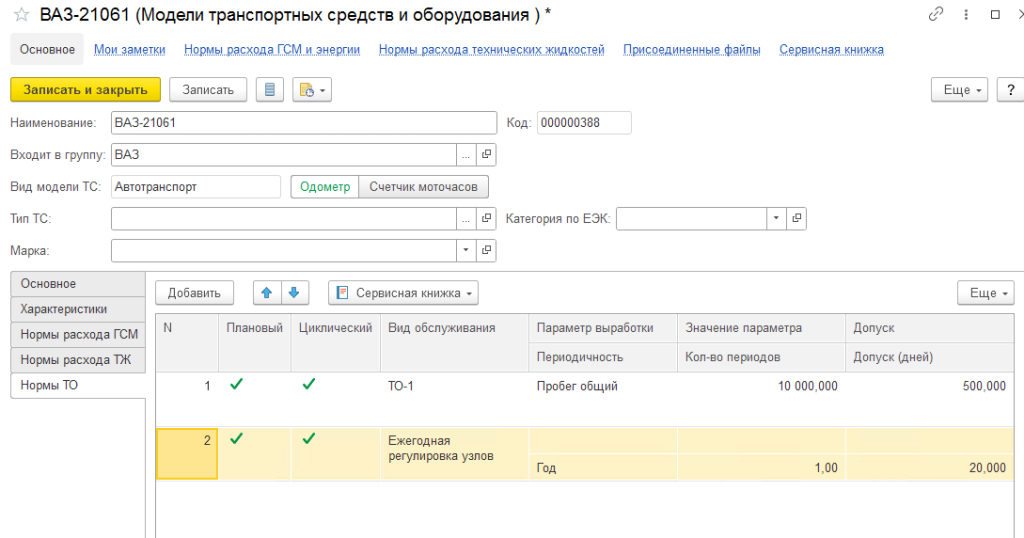The height and width of the screenshot is (538, 1024).
Task: Click the Циклический column header
Action: [x=336, y=343]
